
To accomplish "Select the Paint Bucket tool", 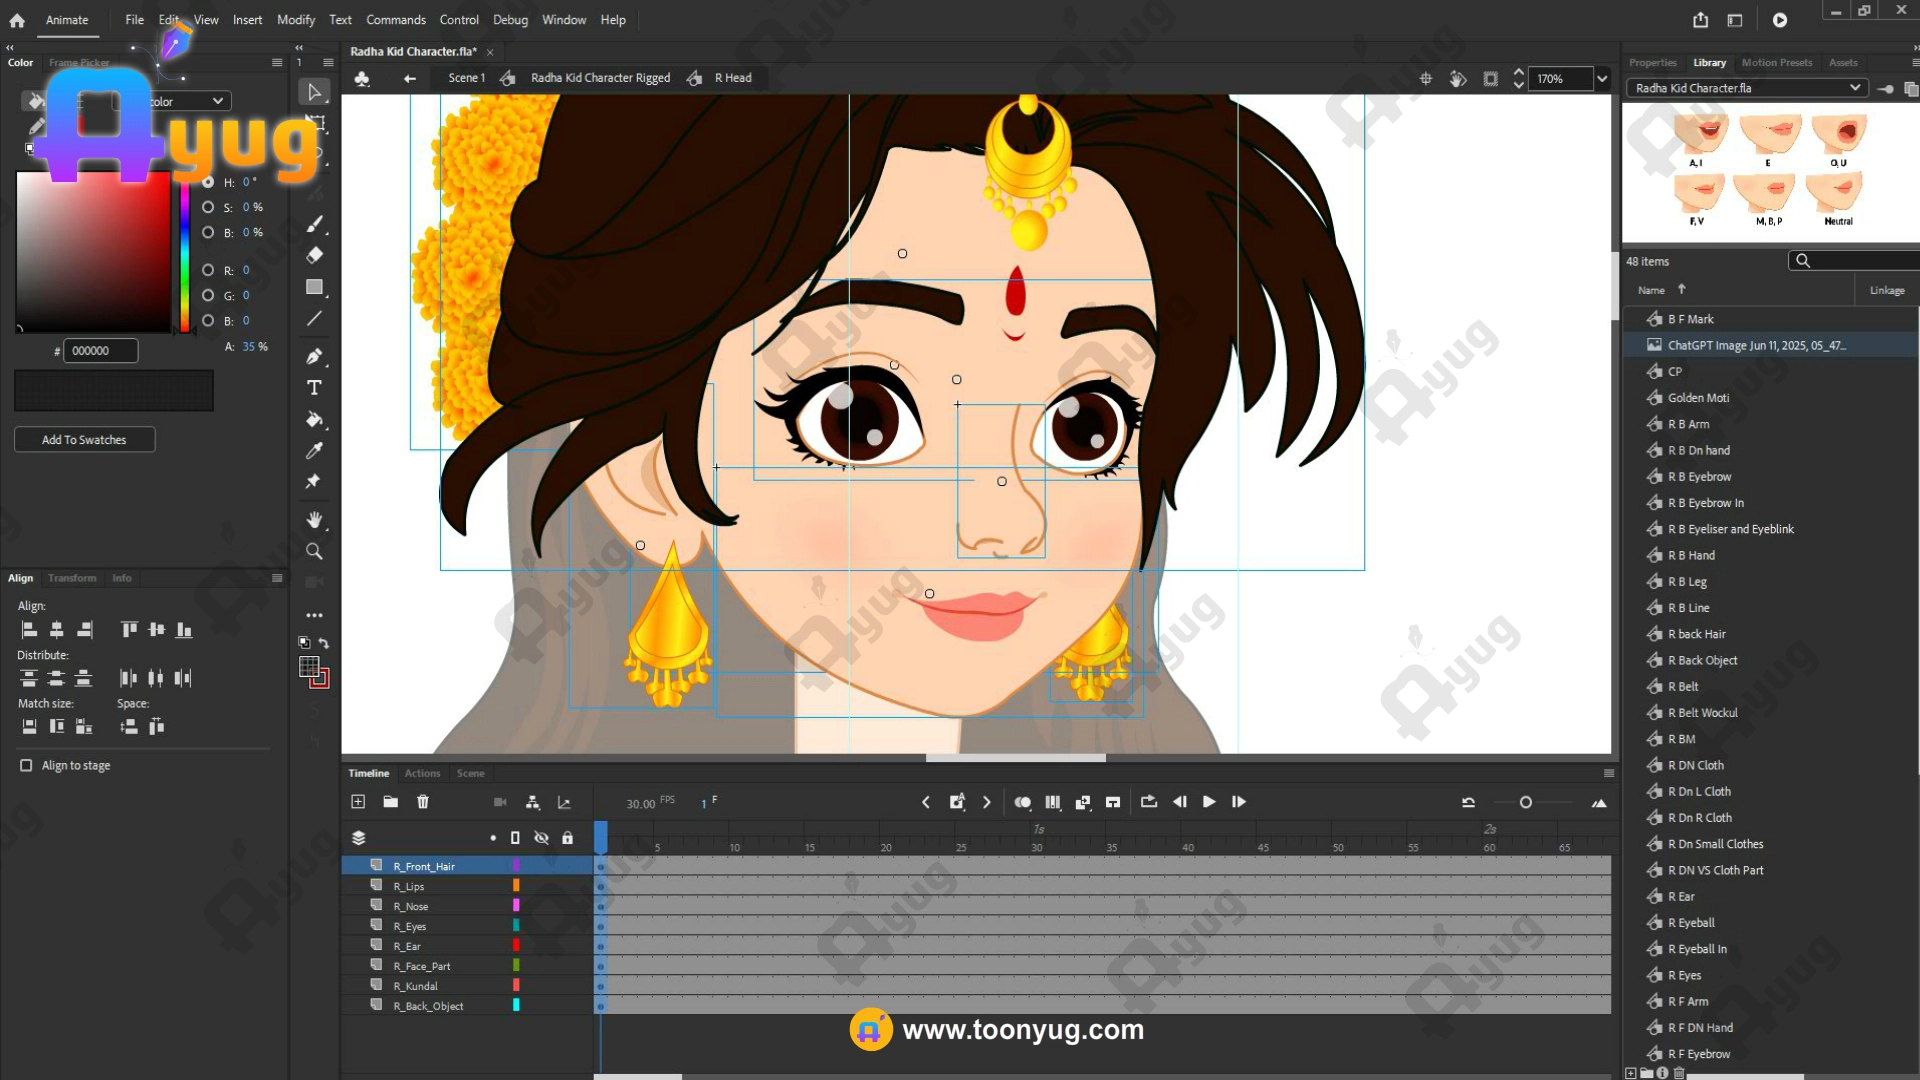I will [x=314, y=419].
